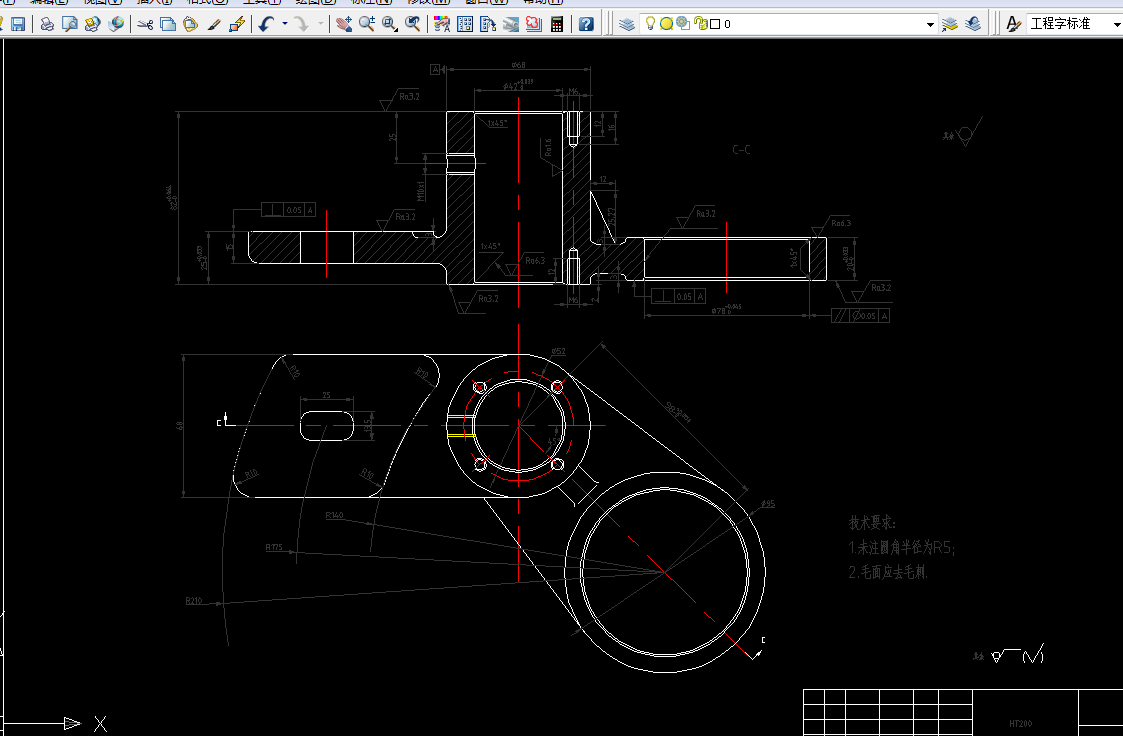Select the C-C section label text
This screenshot has width=1123, height=736.
click(741, 150)
